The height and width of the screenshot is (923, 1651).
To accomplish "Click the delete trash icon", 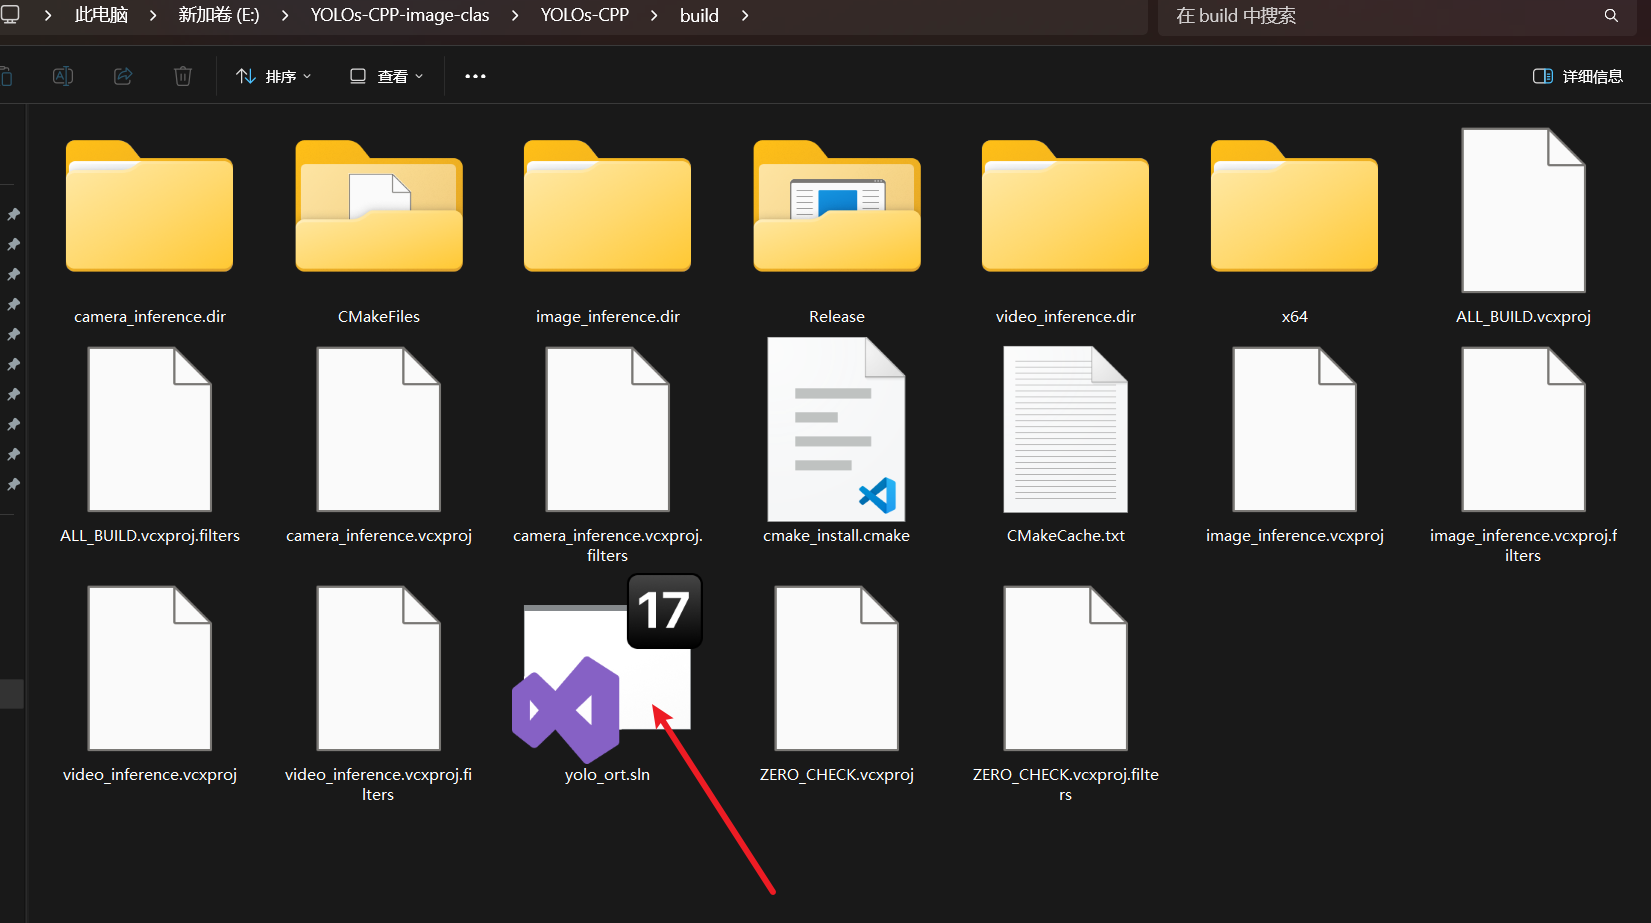I will click(x=183, y=76).
